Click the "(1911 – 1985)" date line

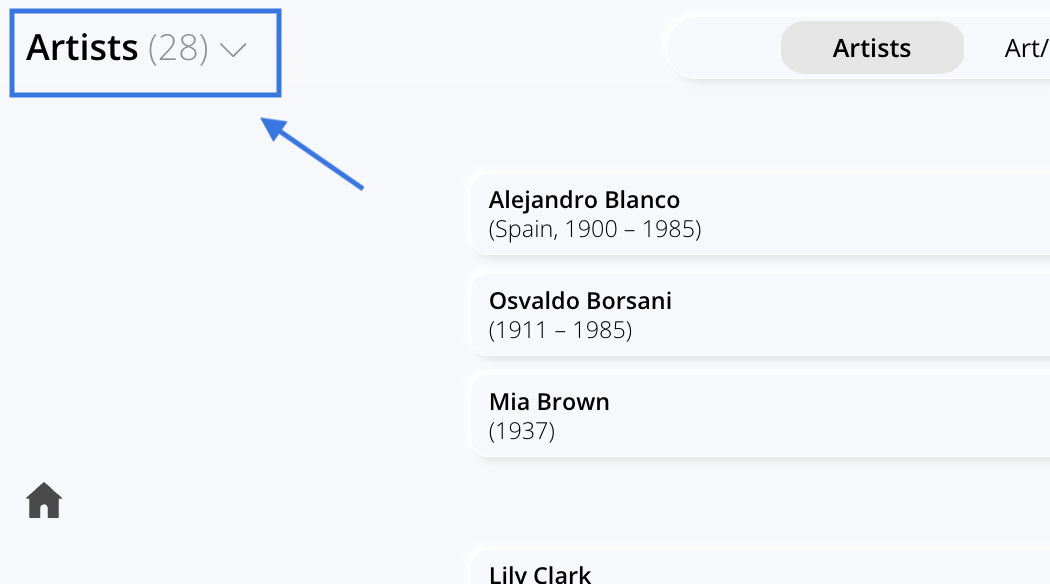560,330
